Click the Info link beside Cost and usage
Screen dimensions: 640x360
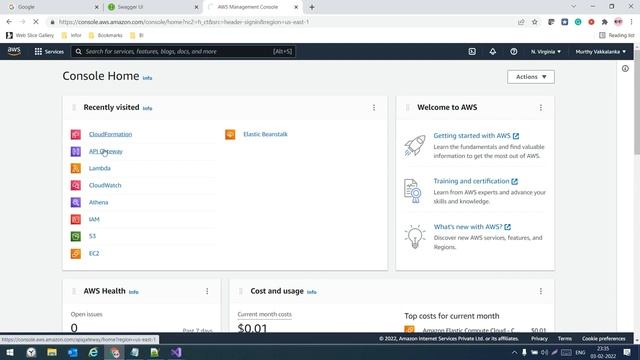[311, 292]
